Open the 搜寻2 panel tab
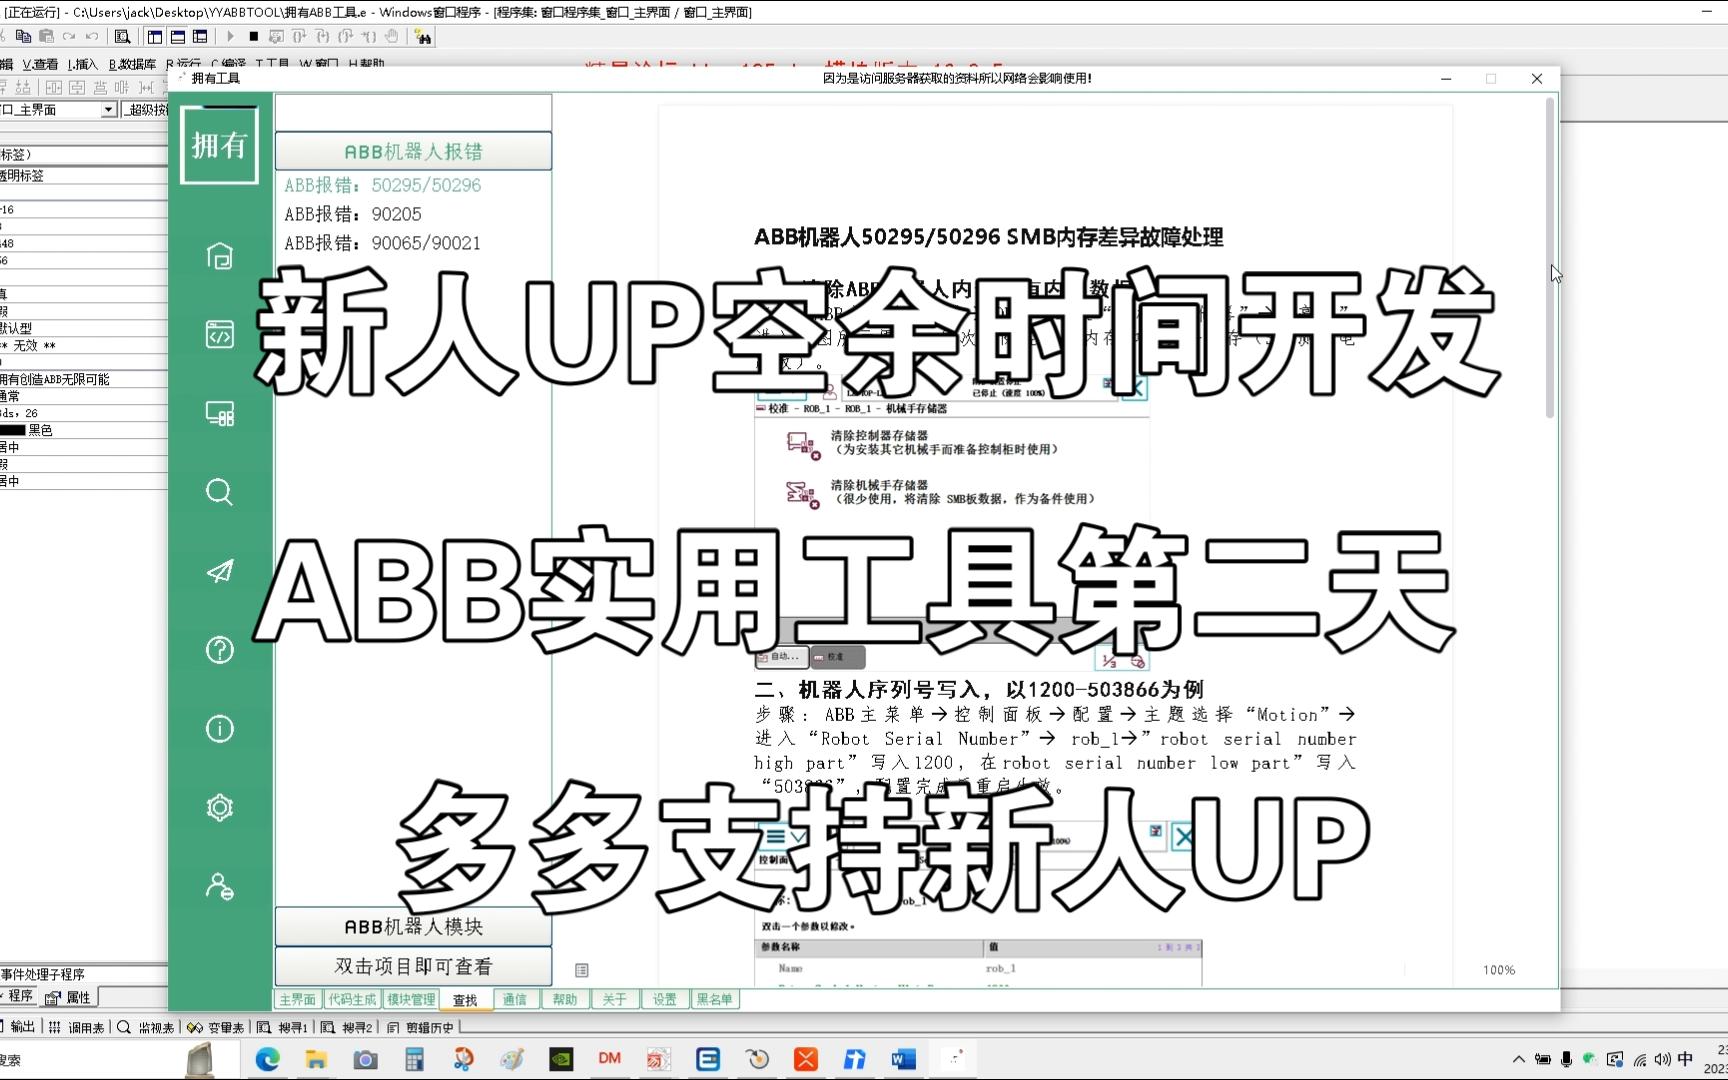 (x=348, y=1027)
